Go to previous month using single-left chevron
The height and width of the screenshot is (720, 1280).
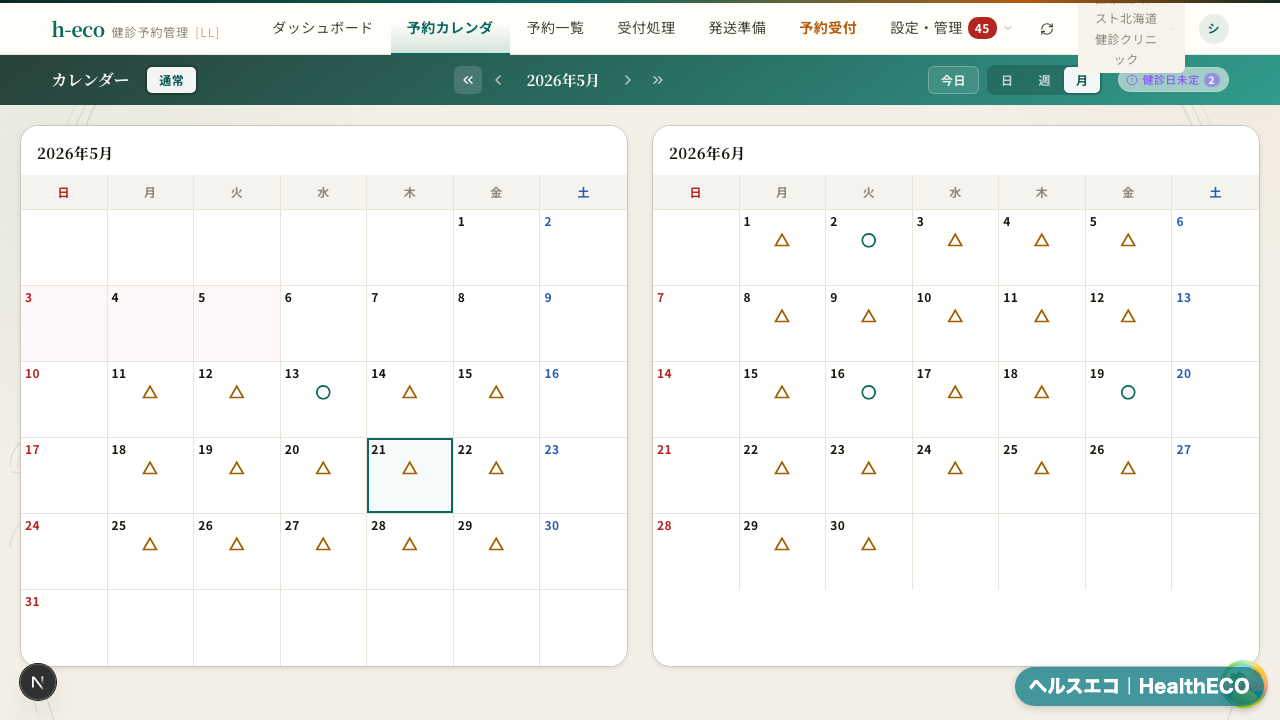[x=498, y=80]
